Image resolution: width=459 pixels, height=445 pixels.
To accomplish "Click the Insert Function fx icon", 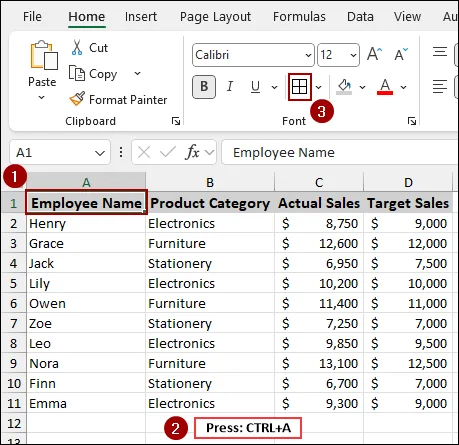I will tap(192, 152).
